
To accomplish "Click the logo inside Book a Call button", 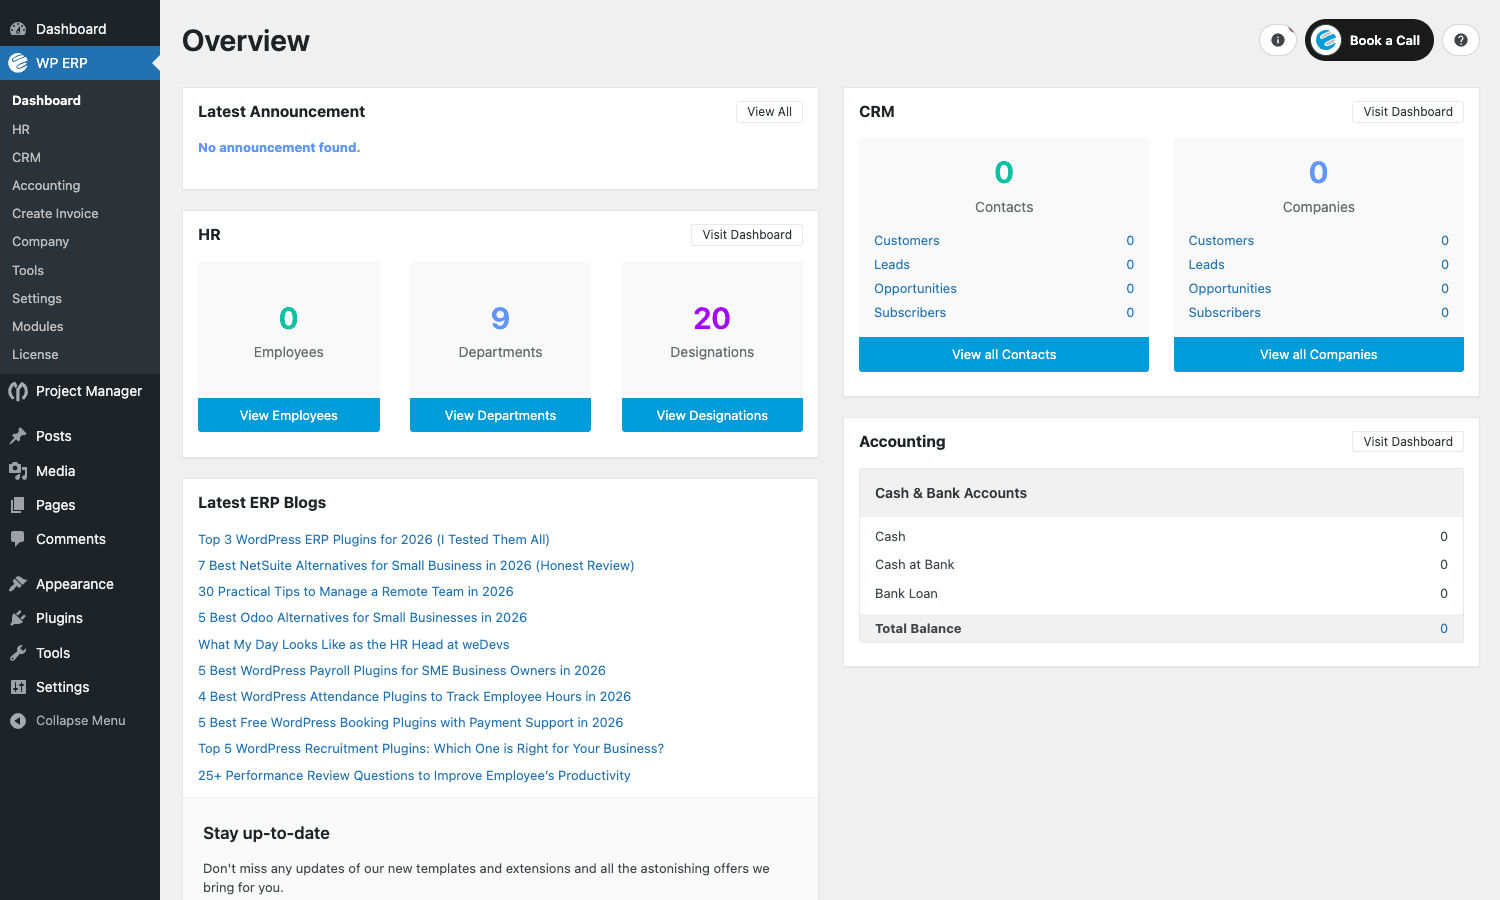I will [x=1326, y=40].
